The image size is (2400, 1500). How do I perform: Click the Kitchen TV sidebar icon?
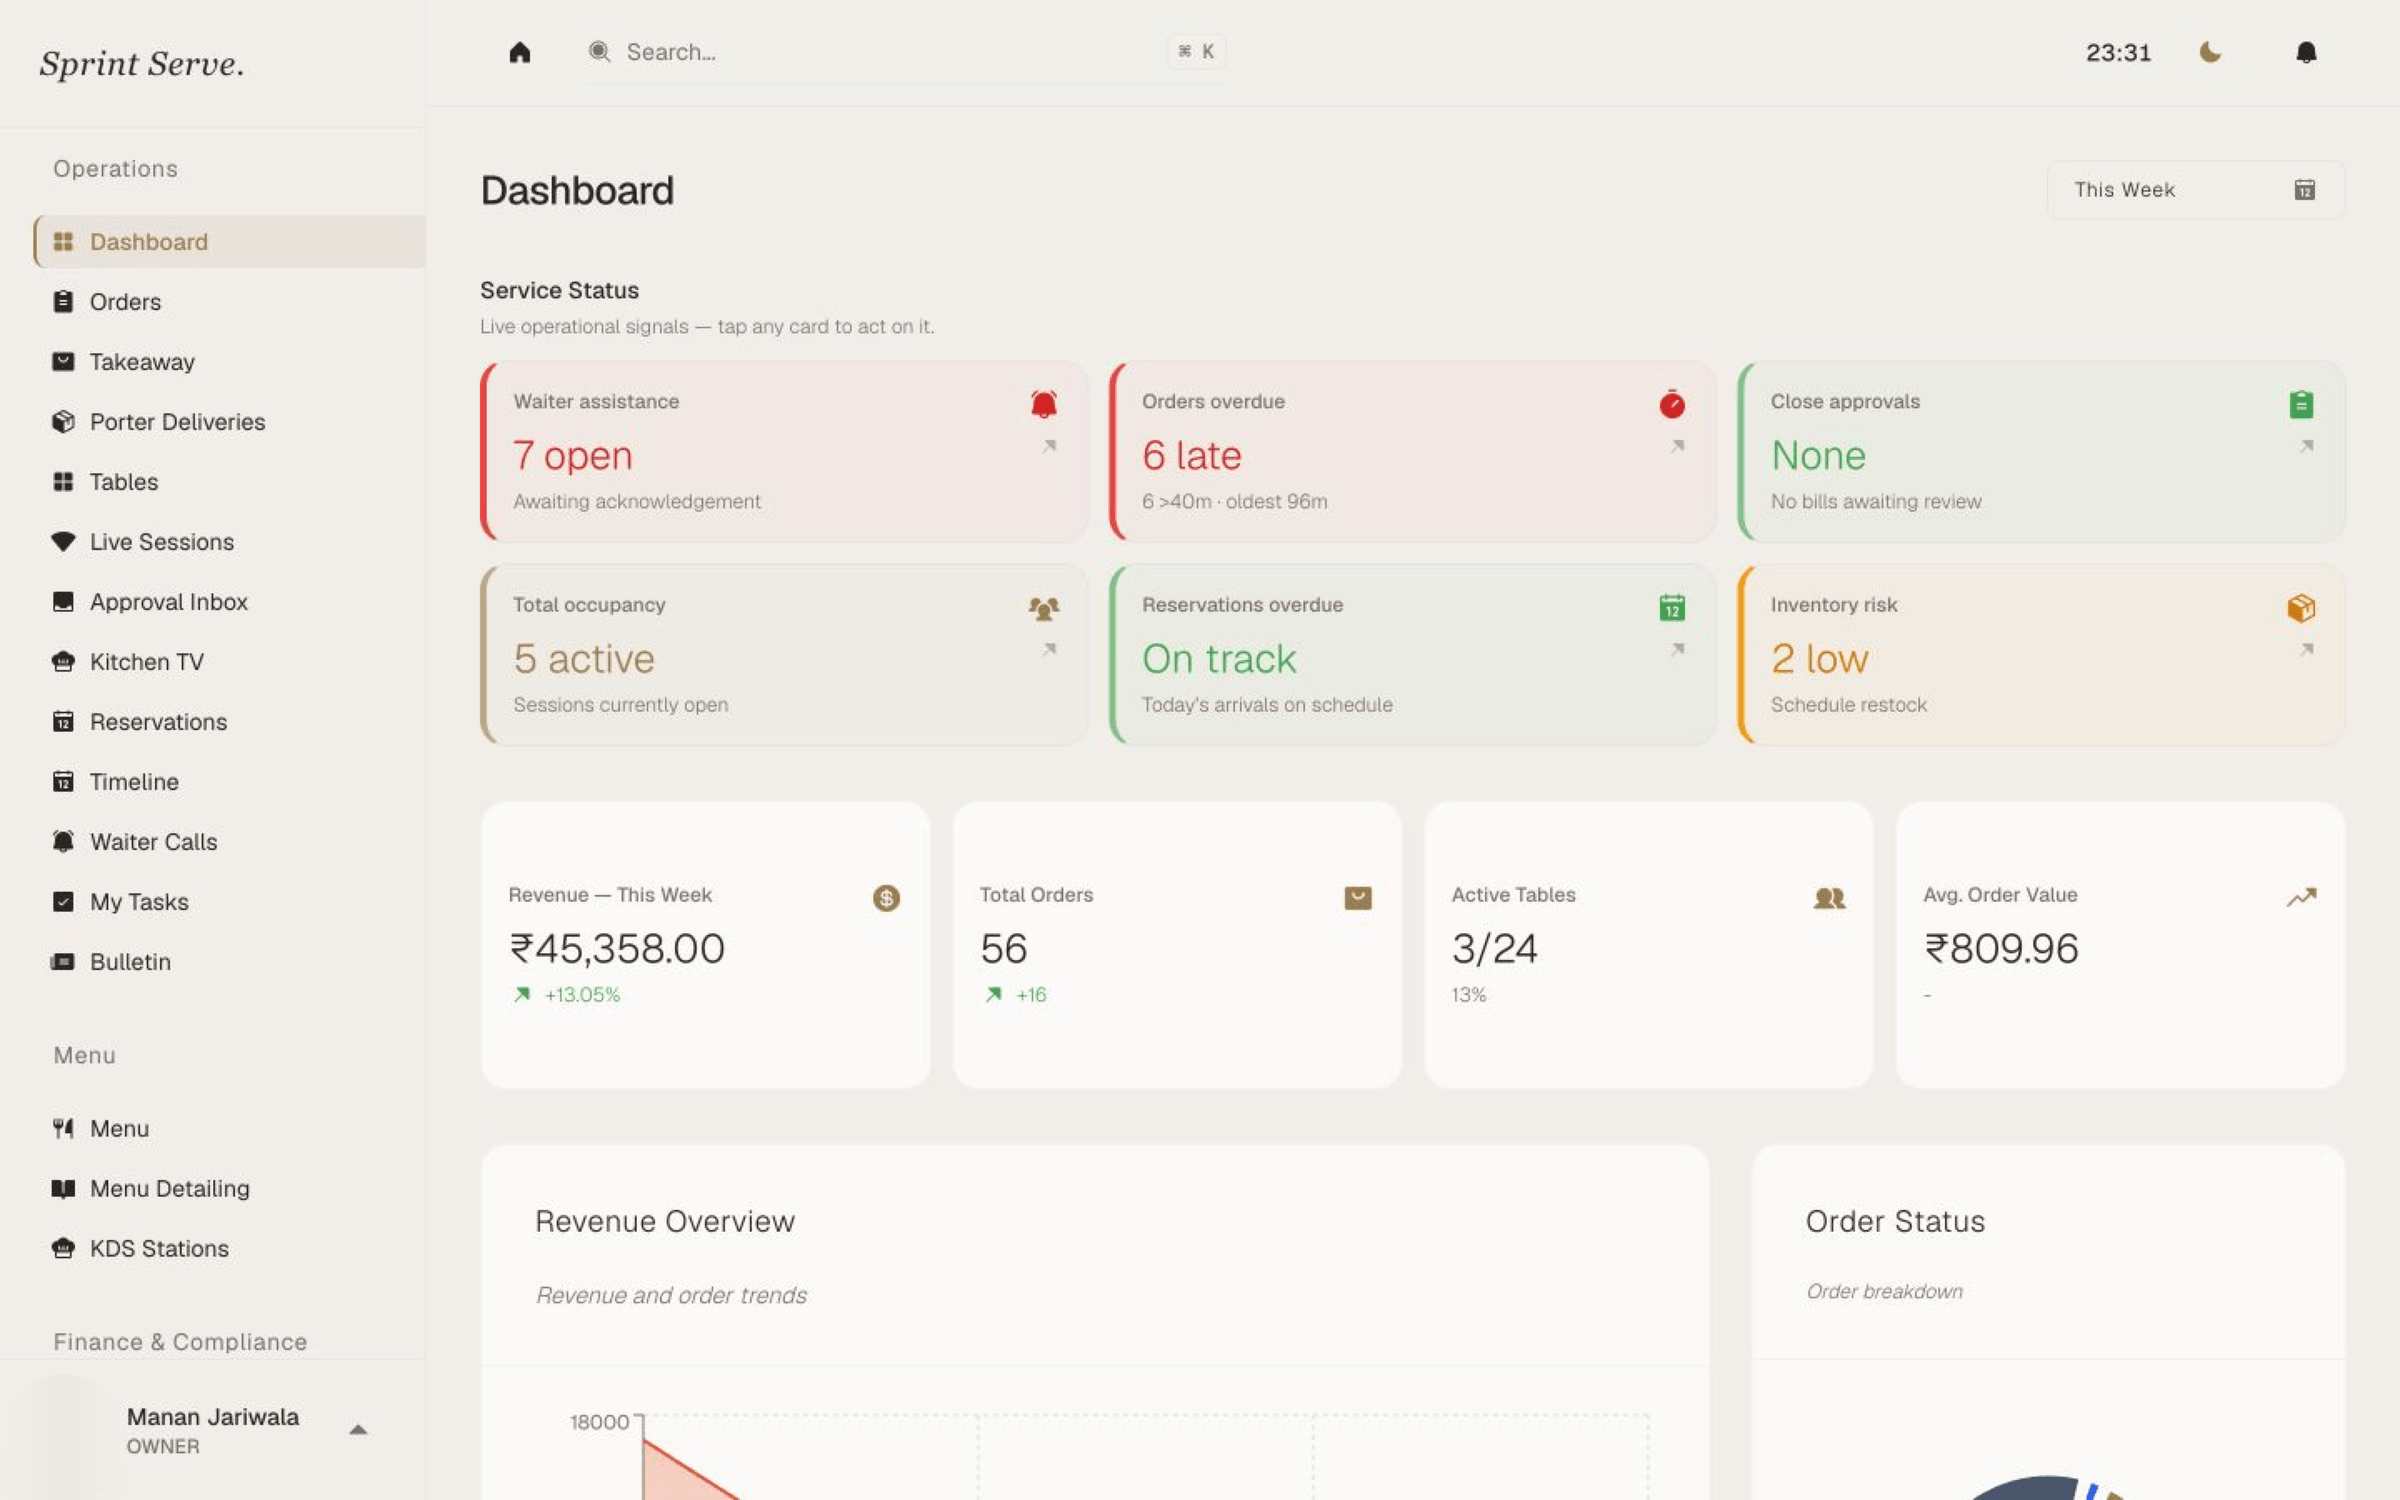(x=63, y=662)
